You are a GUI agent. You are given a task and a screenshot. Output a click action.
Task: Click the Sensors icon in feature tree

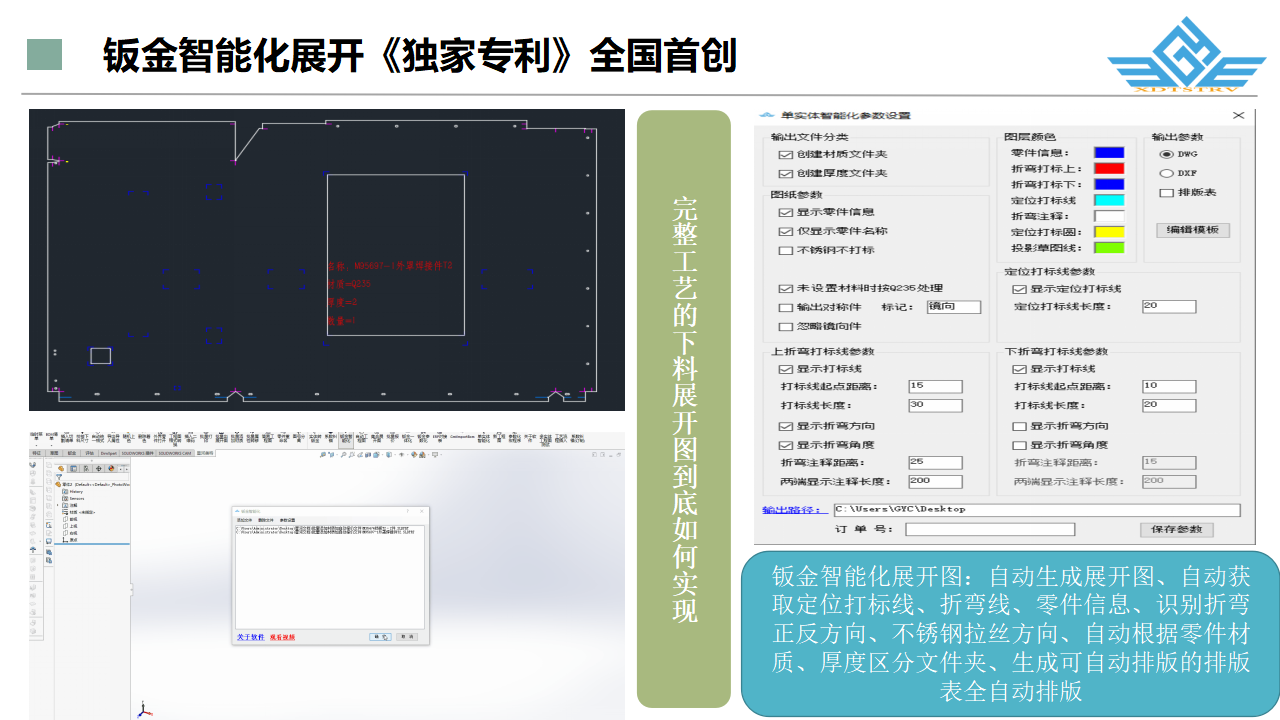point(65,499)
